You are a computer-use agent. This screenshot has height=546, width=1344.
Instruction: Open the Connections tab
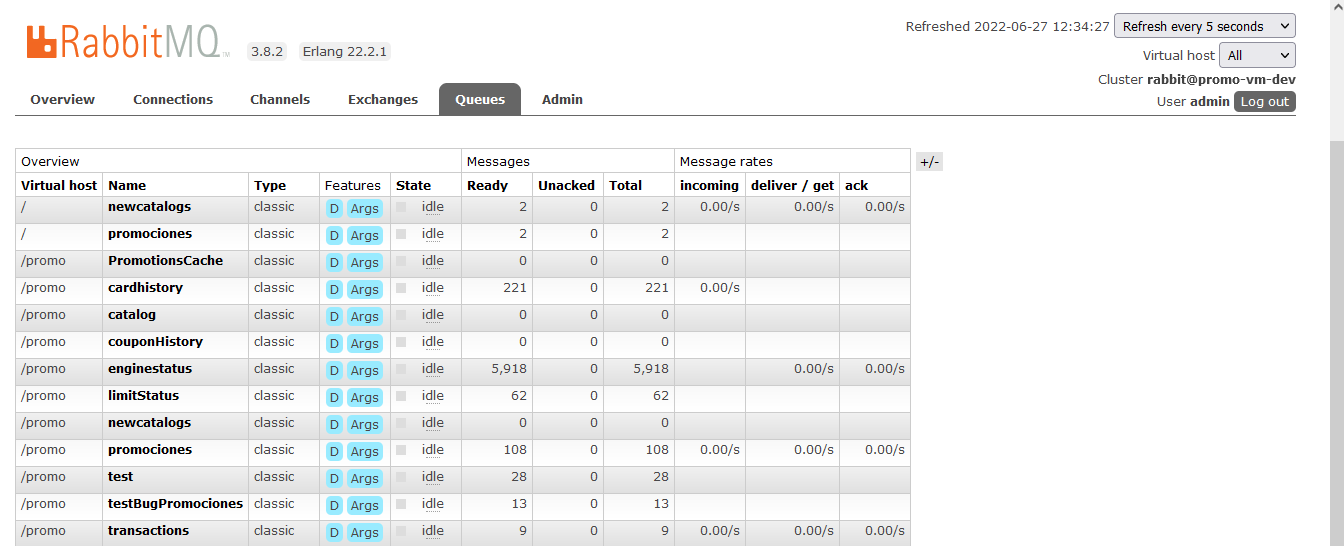pyautogui.click(x=173, y=99)
